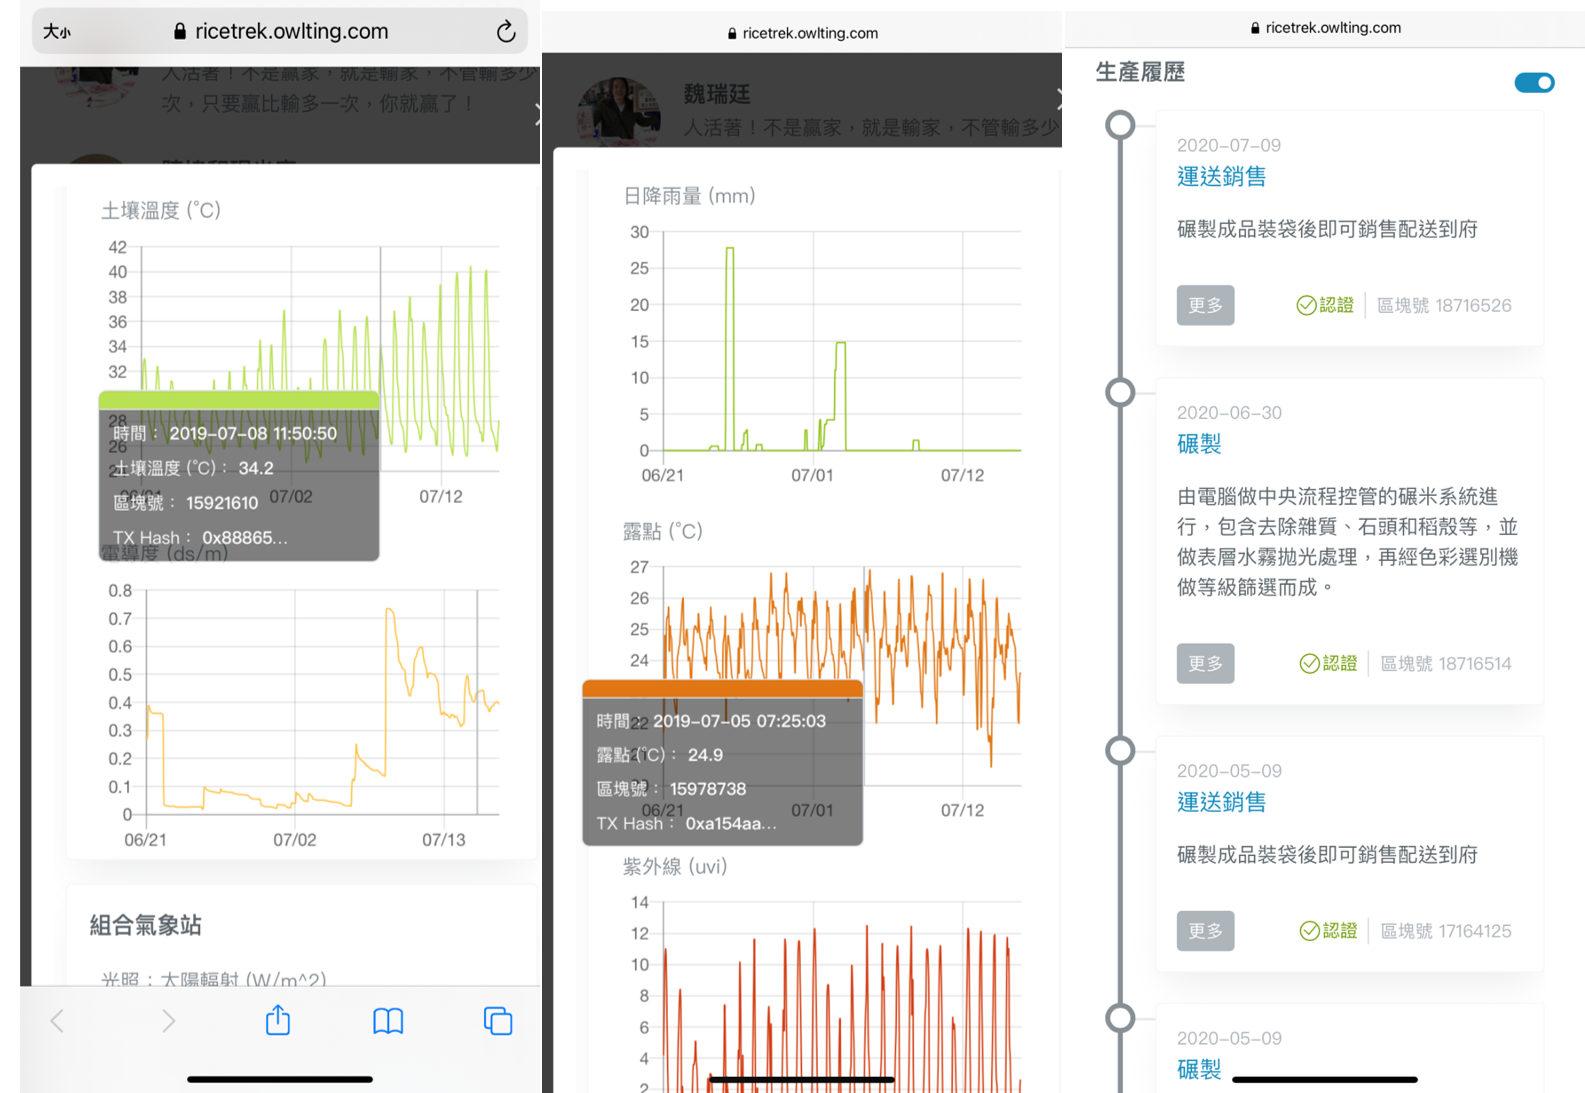Click 認證 badge next to block 18716514

click(x=1328, y=663)
